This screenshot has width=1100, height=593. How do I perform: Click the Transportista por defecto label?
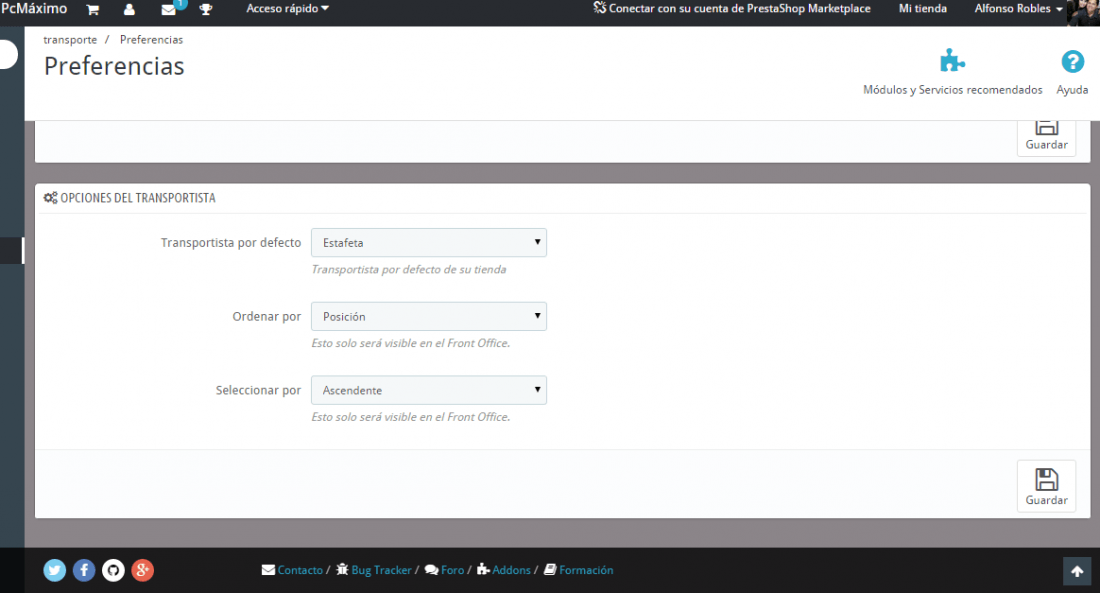click(x=231, y=242)
